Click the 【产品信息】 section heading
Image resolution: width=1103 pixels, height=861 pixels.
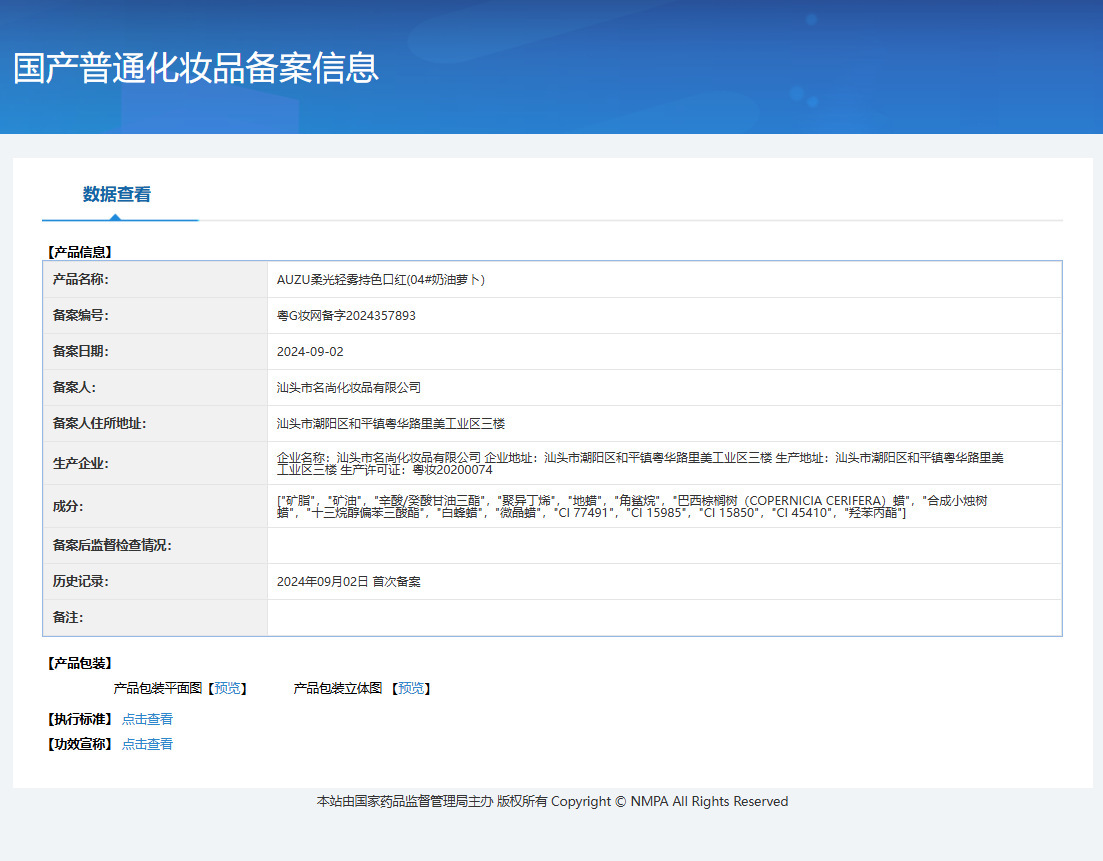80,253
